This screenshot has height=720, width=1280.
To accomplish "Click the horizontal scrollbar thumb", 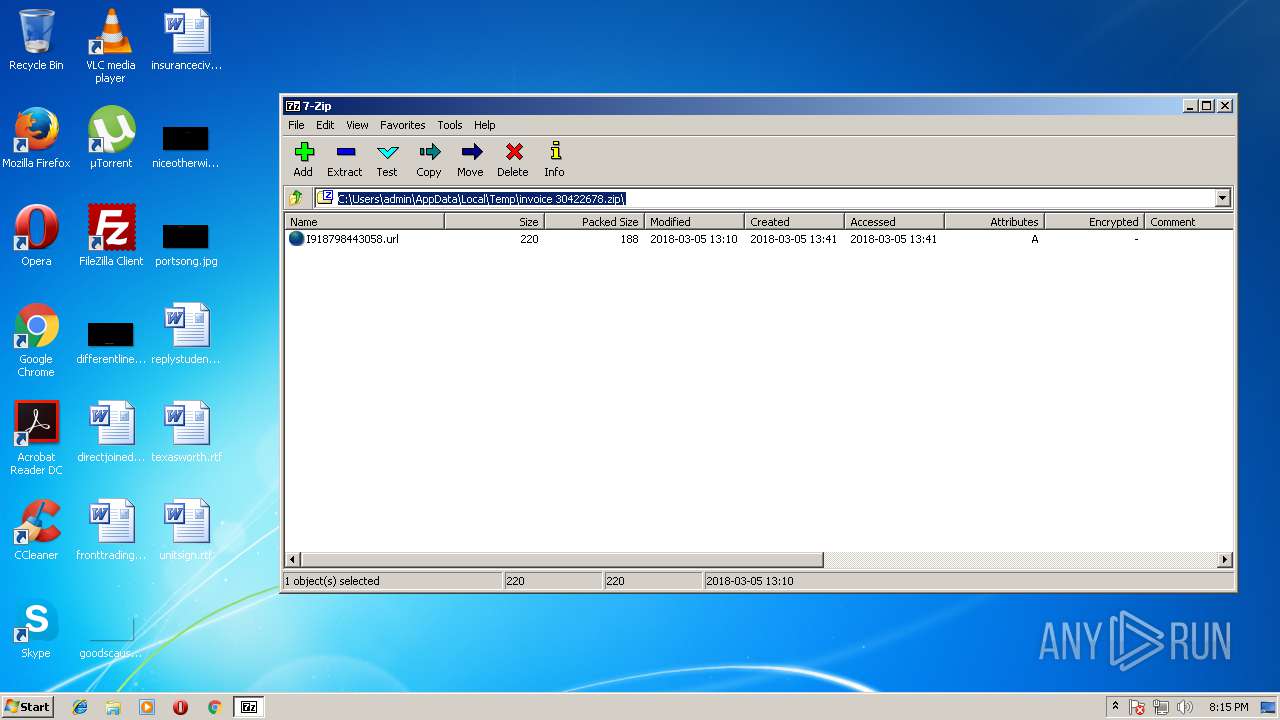I will tap(561, 560).
